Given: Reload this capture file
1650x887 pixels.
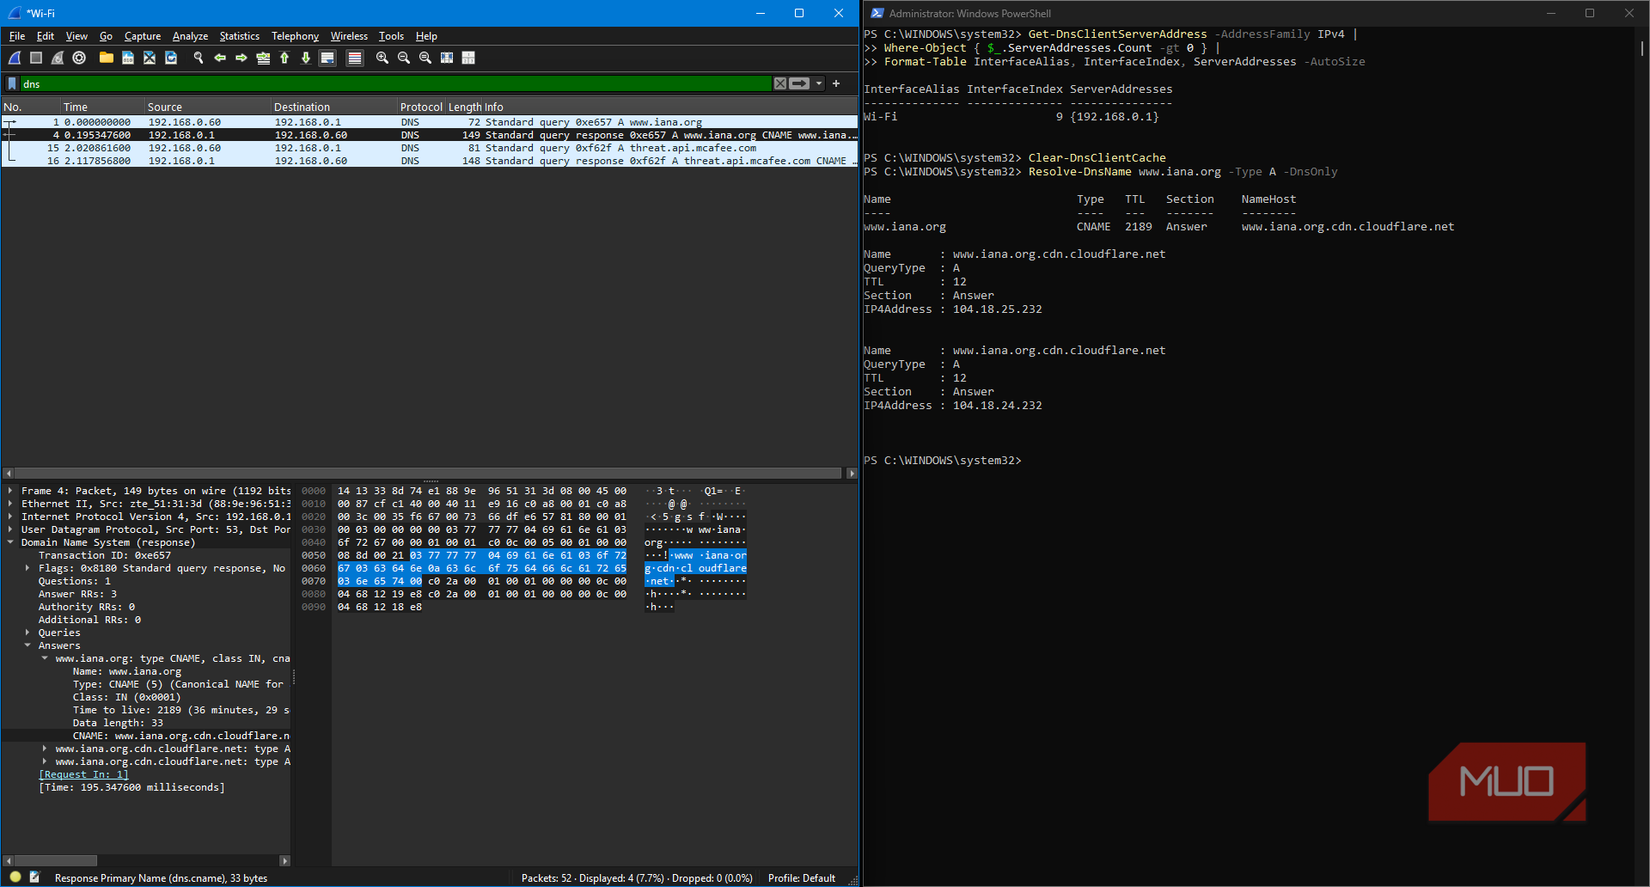Looking at the screenshot, I should click(171, 58).
